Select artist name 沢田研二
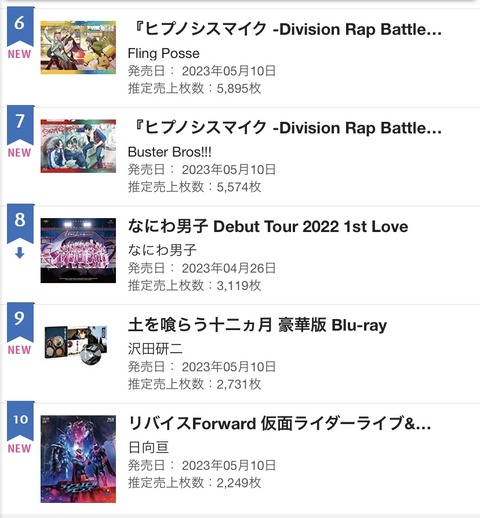 click(155, 349)
